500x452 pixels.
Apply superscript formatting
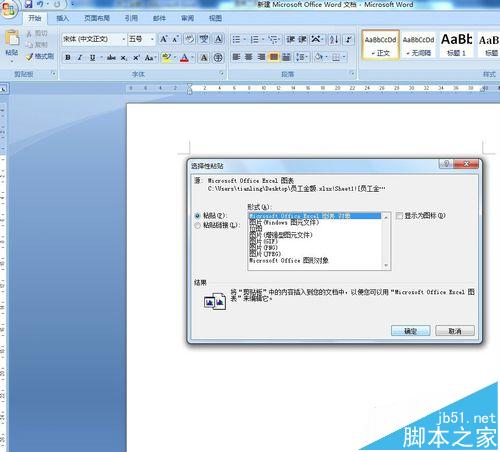tap(136, 57)
